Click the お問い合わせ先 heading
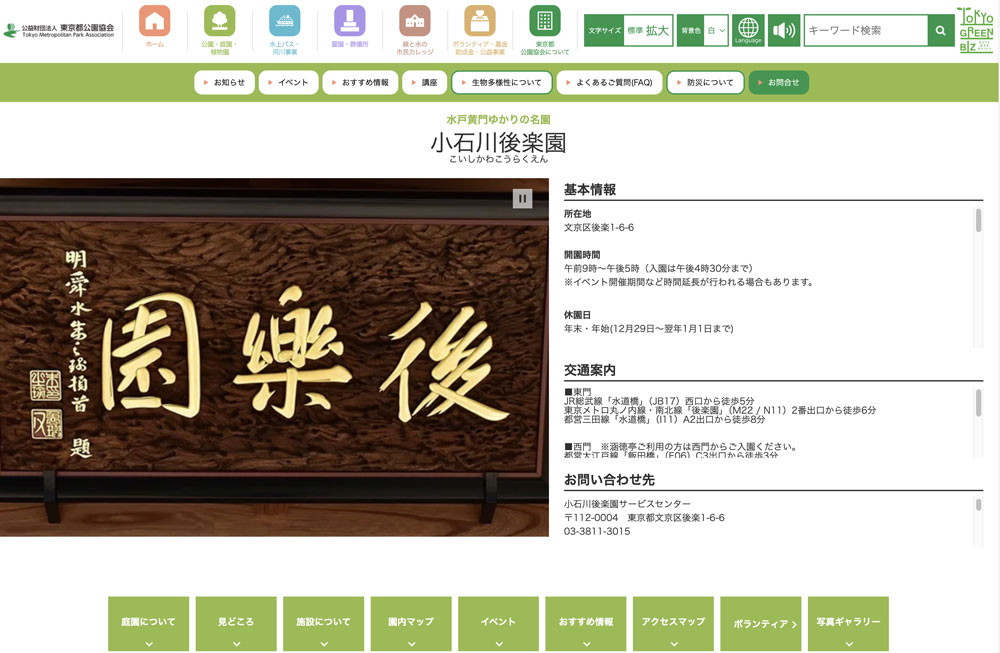This screenshot has height=653, width=1000. 610,480
